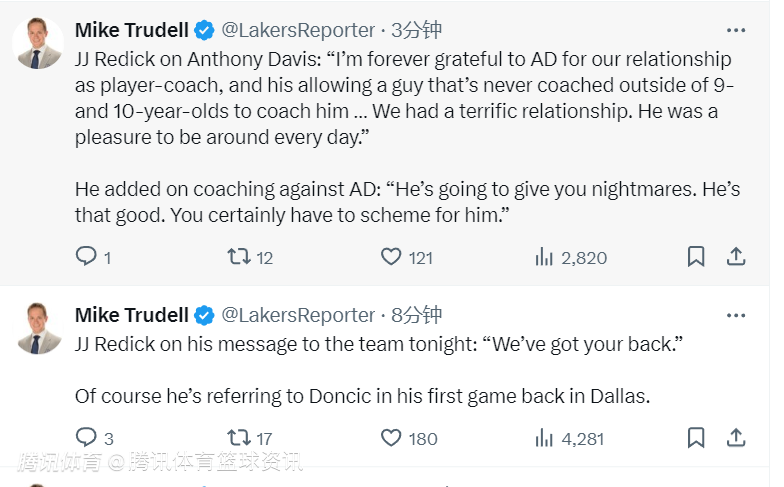Image resolution: width=784 pixels, height=487 pixels.
Task: Open Mike Trudell's profile from first tweet name
Action: click(x=132, y=30)
